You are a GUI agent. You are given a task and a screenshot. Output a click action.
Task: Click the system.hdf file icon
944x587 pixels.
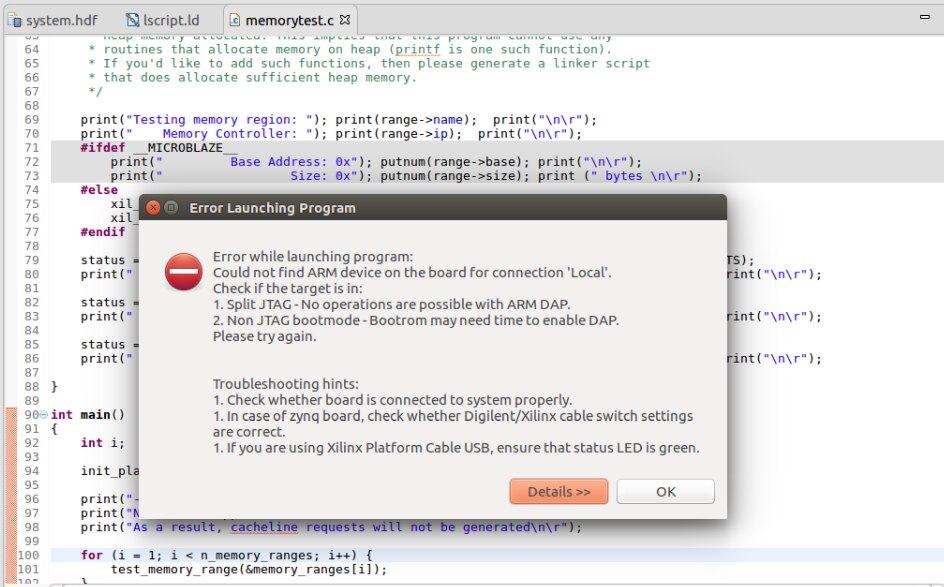[x=14, y=19]
